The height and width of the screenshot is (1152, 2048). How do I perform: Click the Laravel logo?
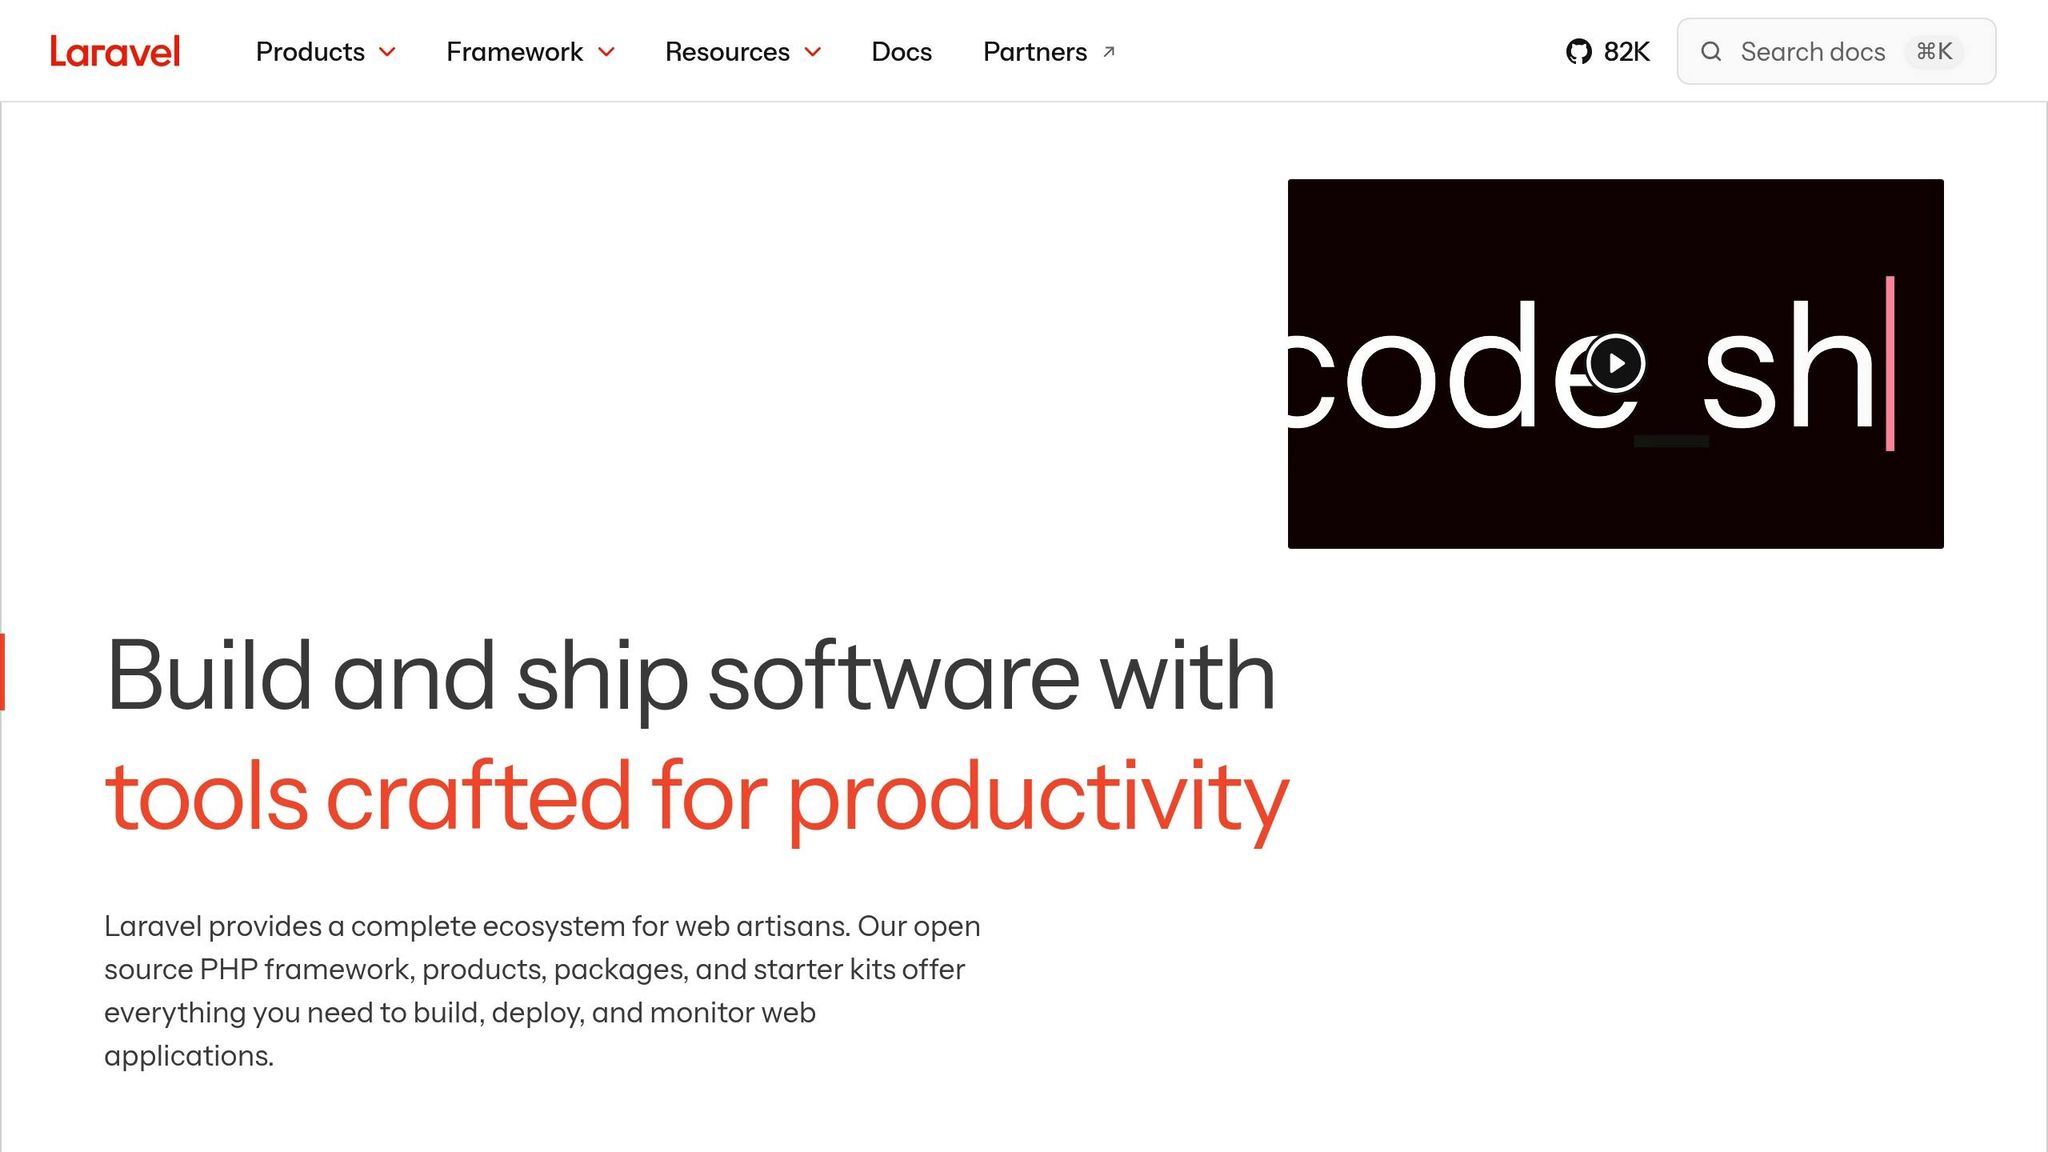[115, 51]
